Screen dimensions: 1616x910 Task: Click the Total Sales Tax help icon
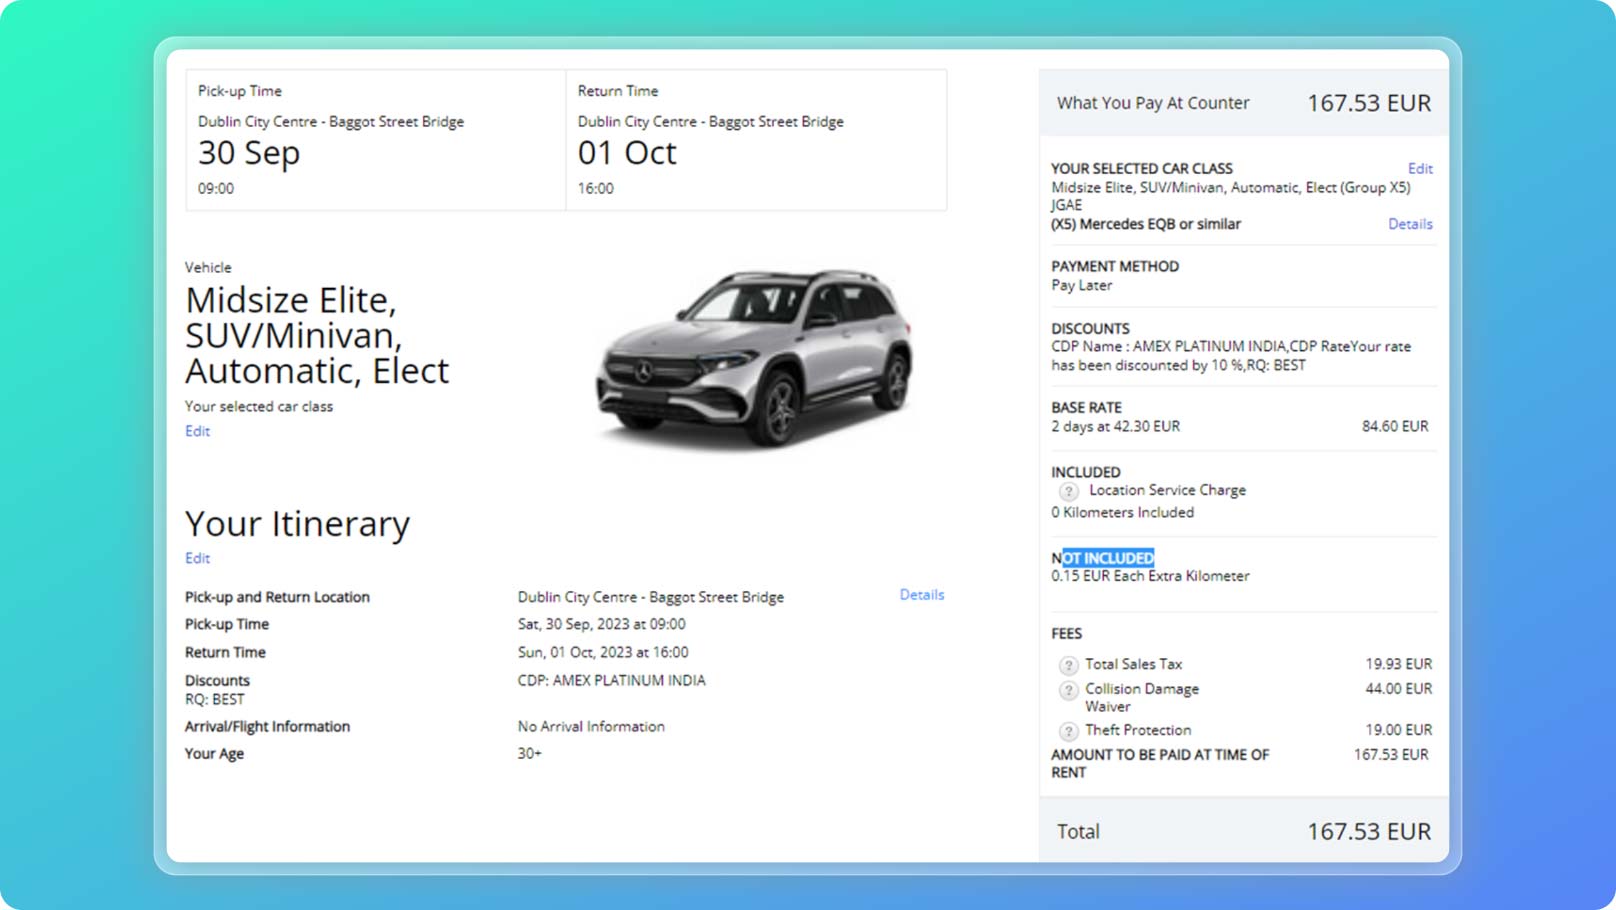point(1068,665)
